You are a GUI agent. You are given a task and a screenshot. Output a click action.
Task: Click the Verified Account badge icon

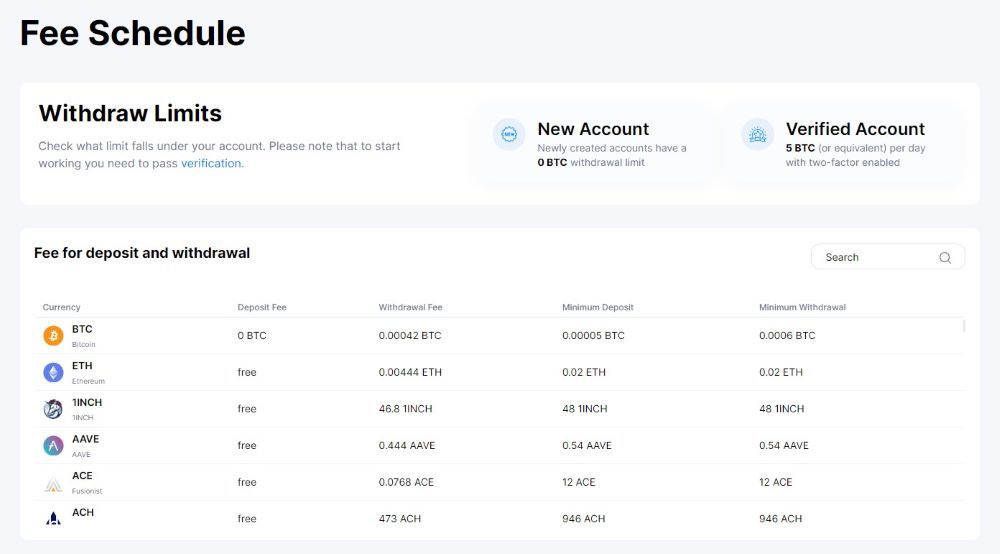tap(758, 134)
